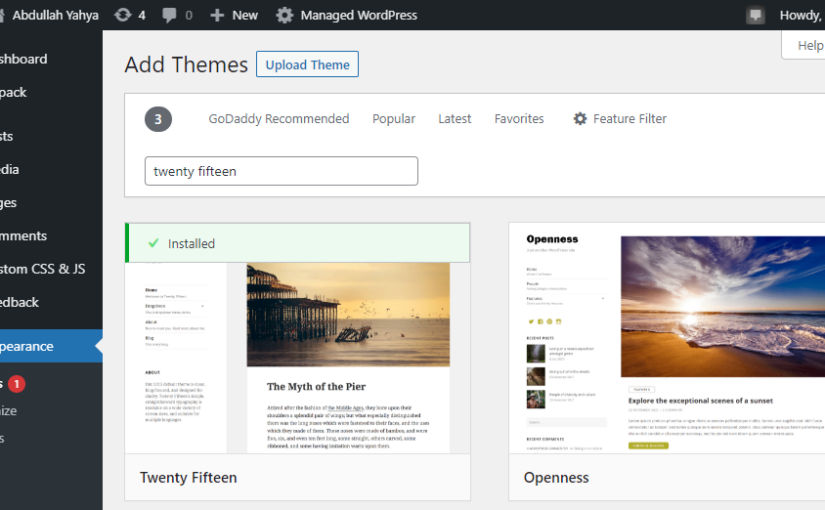Open the Help dropdown tab
825x510 pixels.
tap(803, 45)
